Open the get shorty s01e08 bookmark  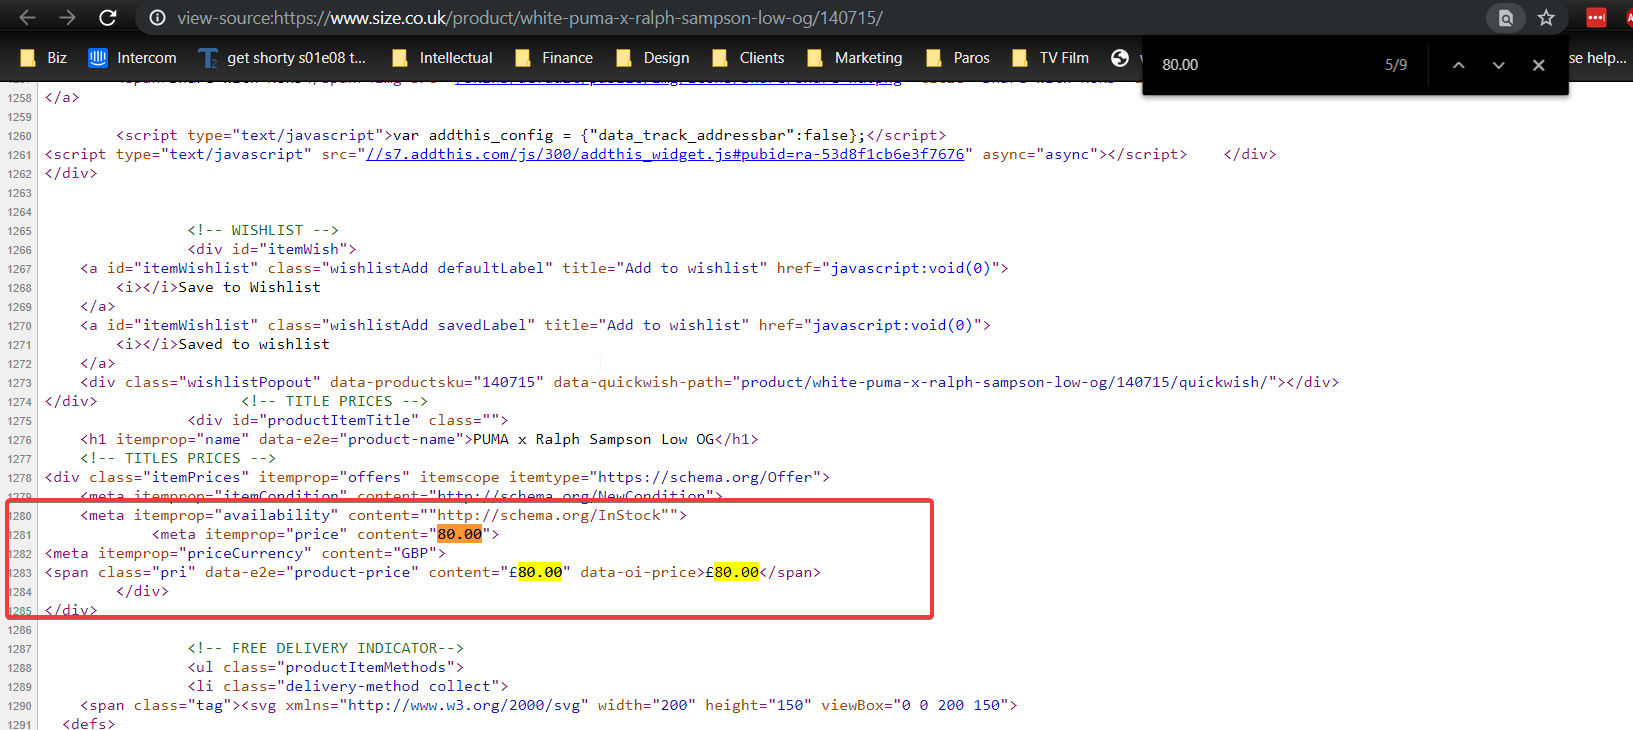tap(283, 58)
